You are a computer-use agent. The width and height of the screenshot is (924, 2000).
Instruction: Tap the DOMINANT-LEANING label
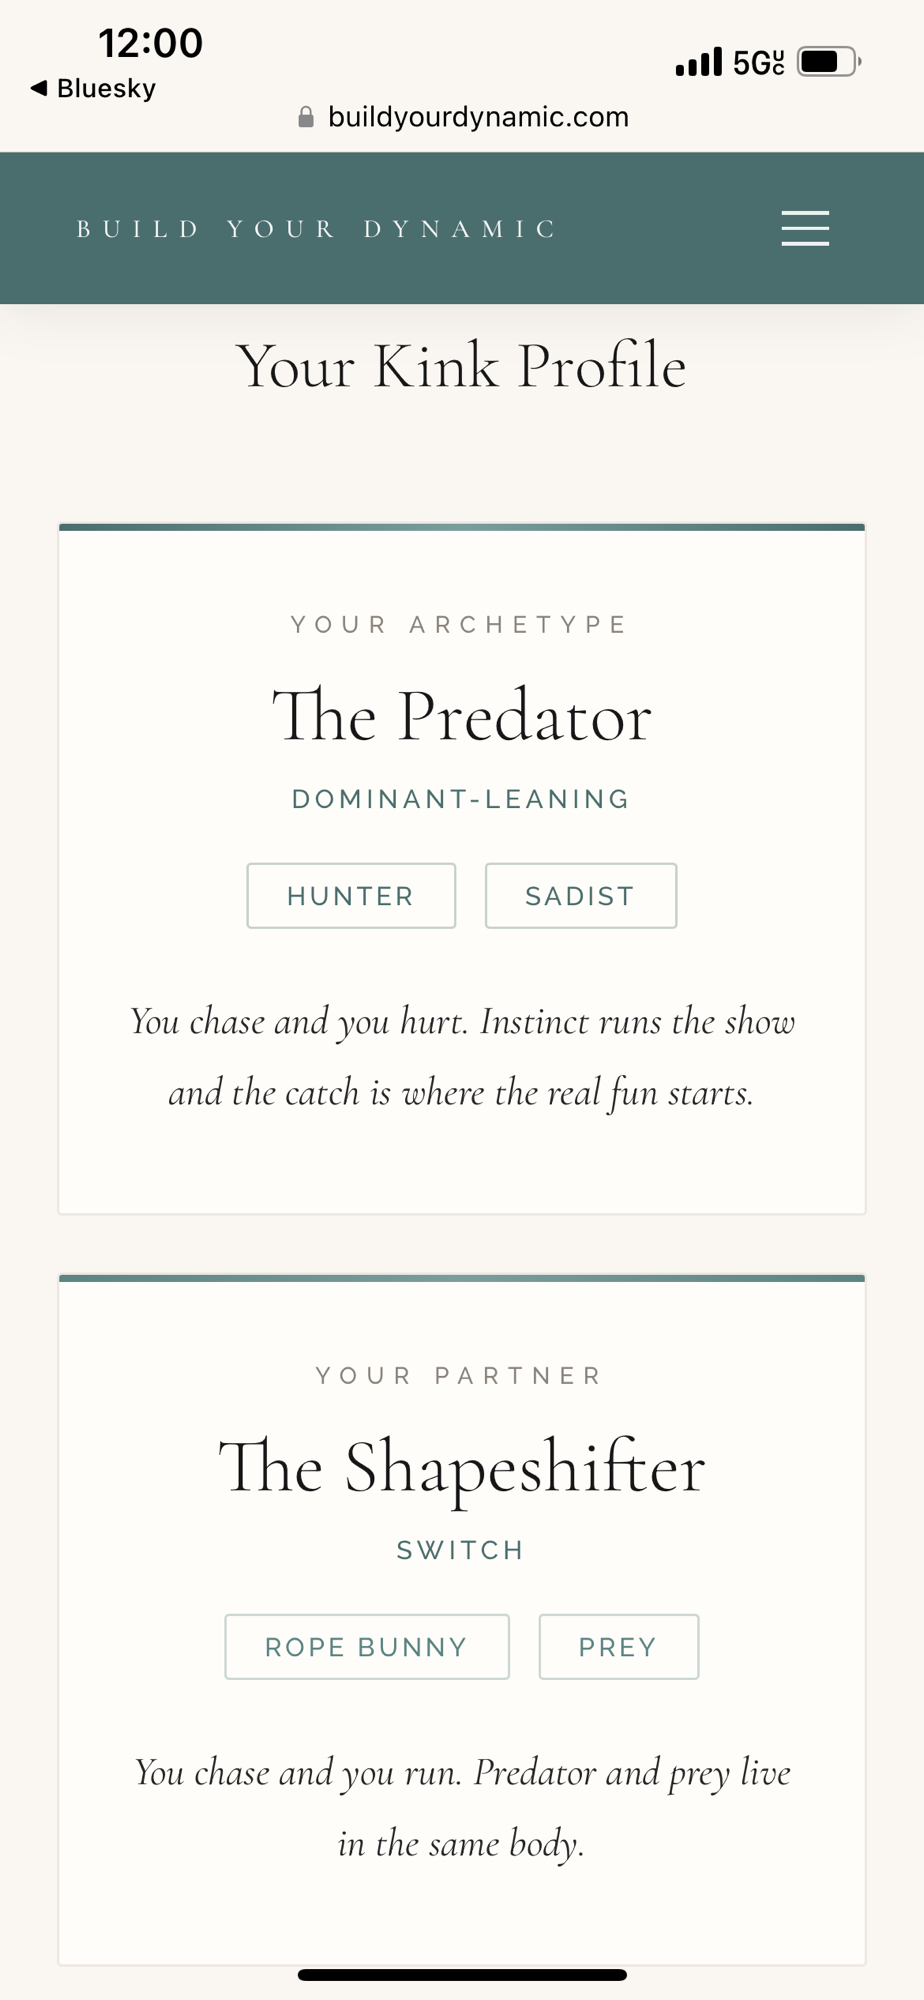tap(461, 799)
